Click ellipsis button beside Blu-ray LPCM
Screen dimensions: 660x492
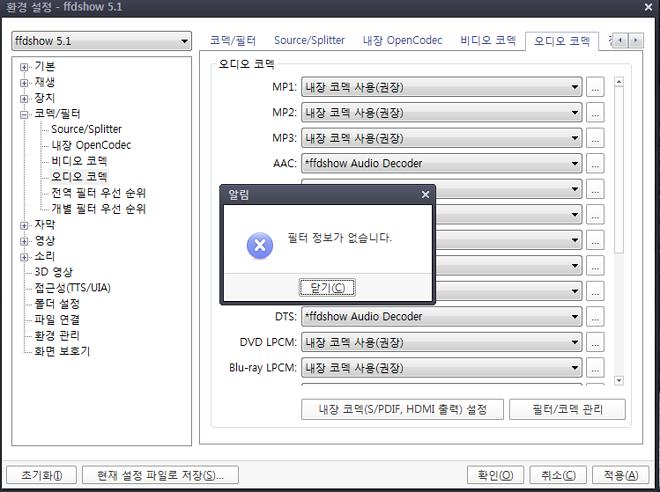point(595,368)
